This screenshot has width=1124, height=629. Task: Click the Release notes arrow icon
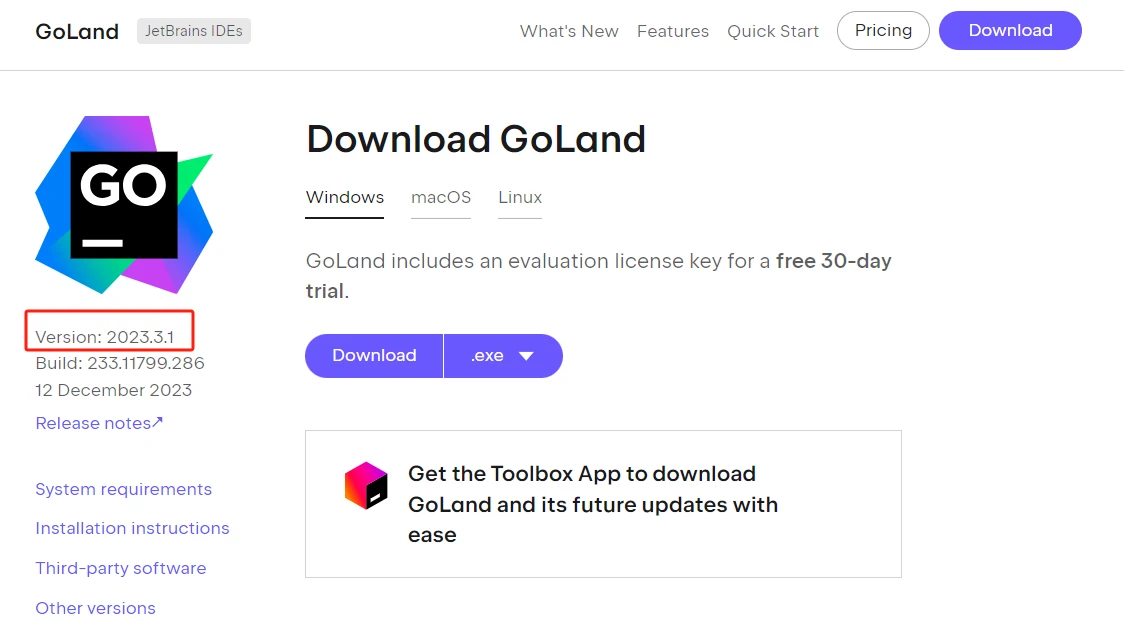click(158, 422)
